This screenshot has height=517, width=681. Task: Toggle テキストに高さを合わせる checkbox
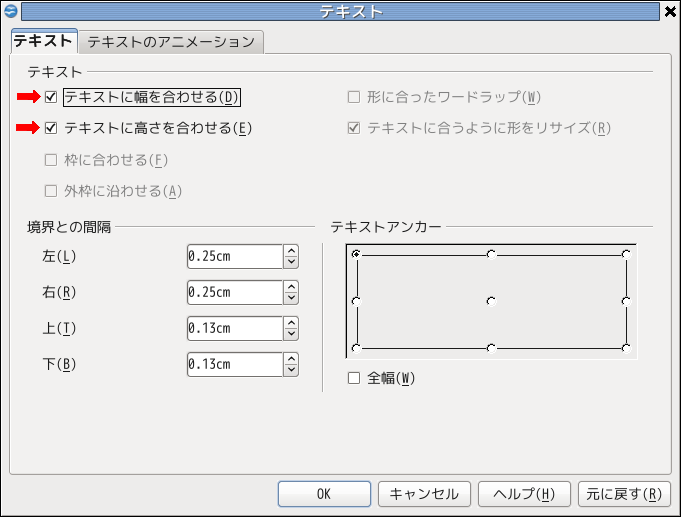[x=52, y=128]
